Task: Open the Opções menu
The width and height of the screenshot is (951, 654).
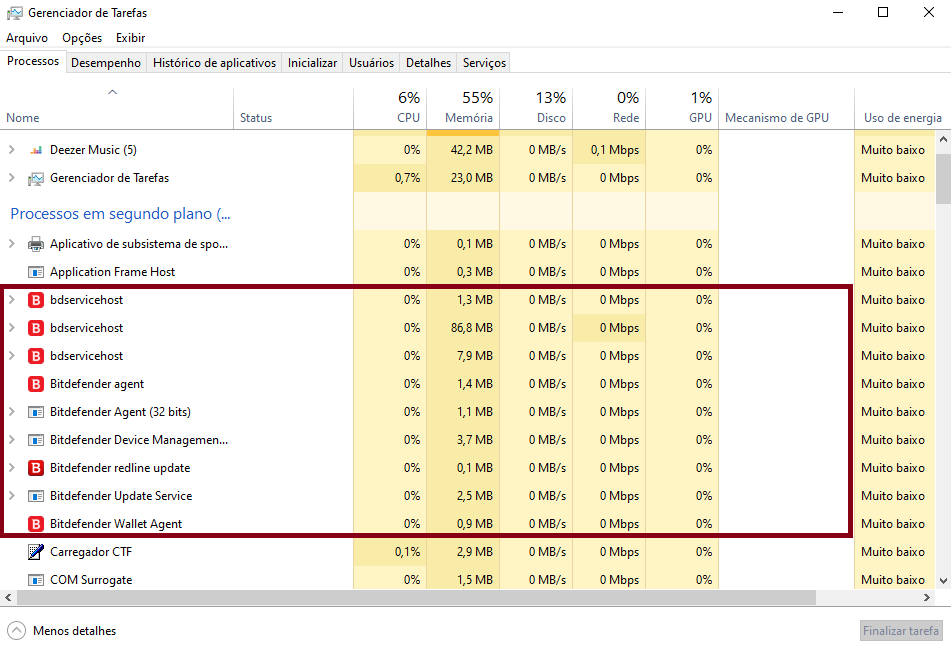Action: (x=82, y=38)
